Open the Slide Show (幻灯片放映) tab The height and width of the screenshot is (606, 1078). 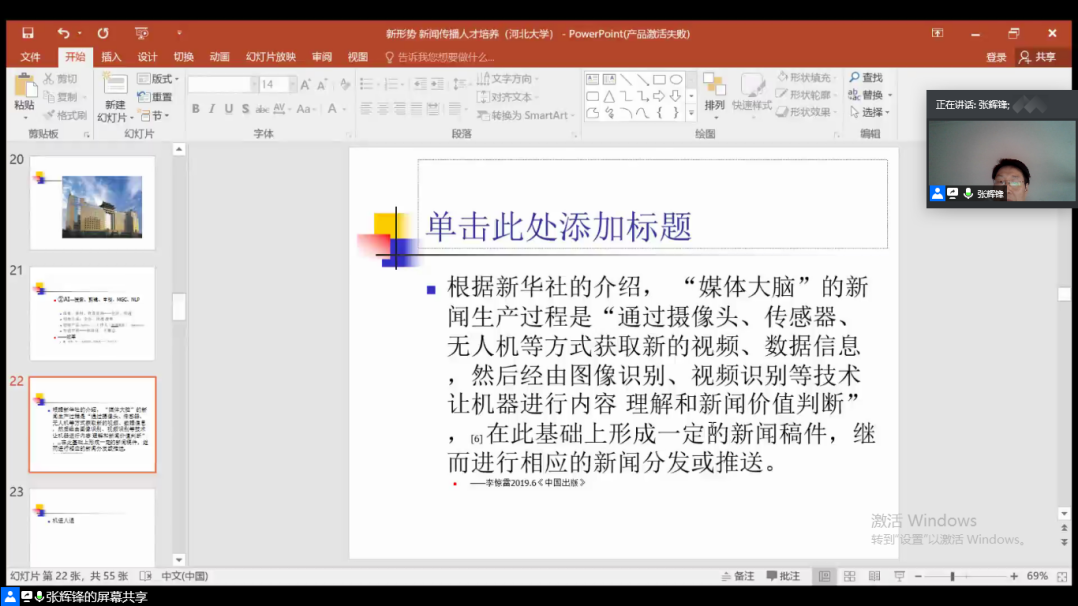(x=271, y=57)
